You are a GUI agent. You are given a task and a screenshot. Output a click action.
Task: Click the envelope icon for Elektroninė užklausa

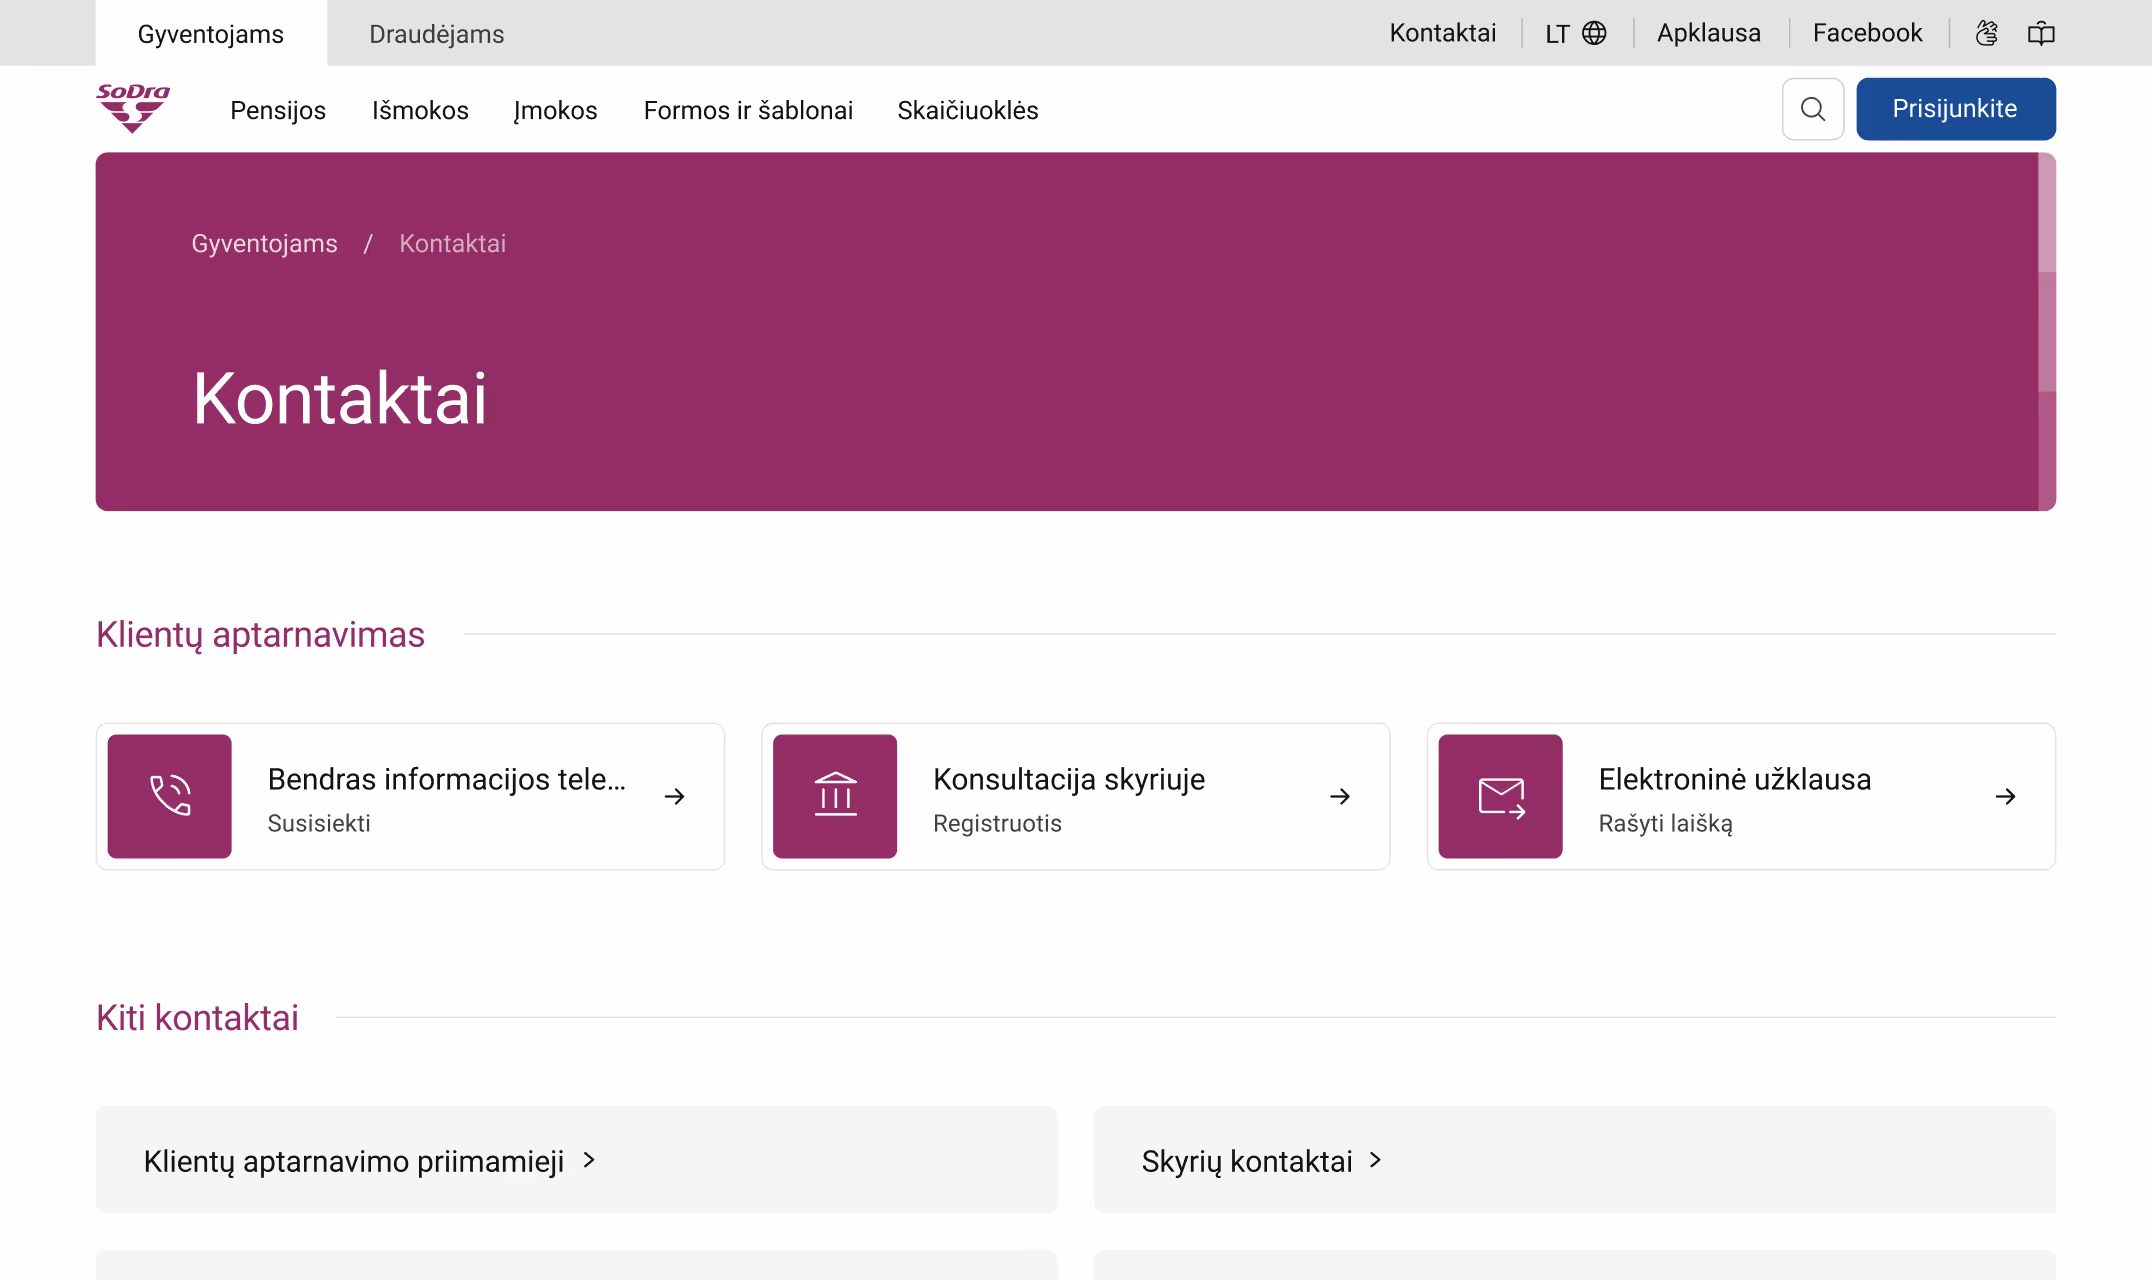point(1500,796)
